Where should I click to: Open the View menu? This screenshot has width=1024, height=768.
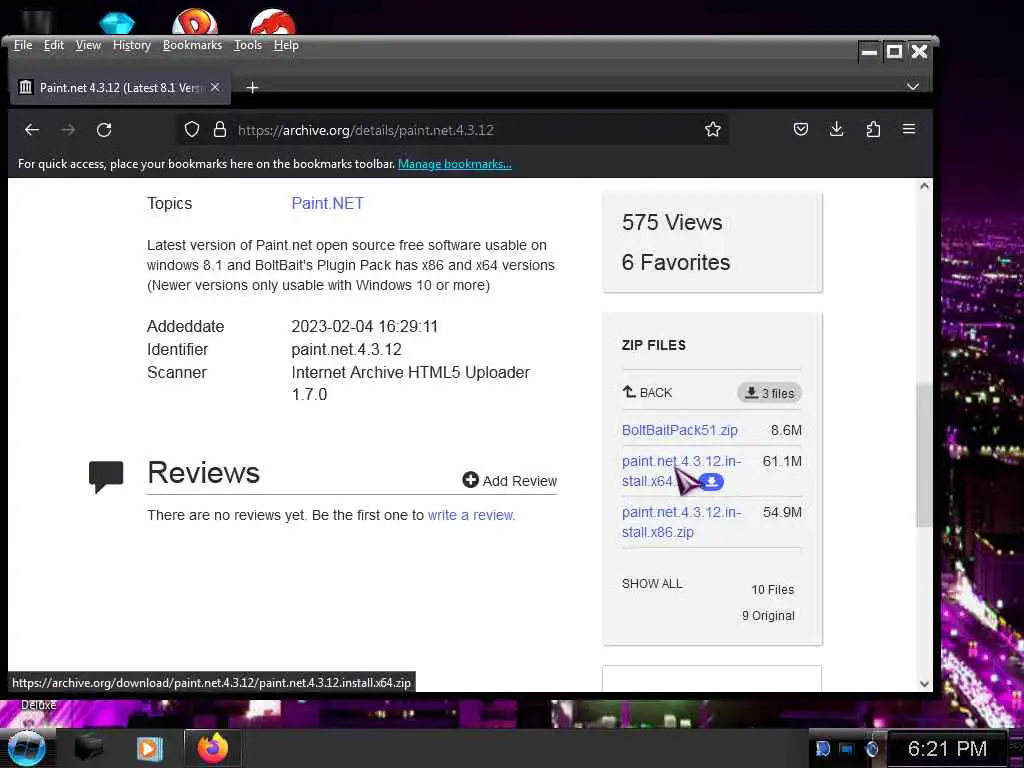(x=88, y=45)
